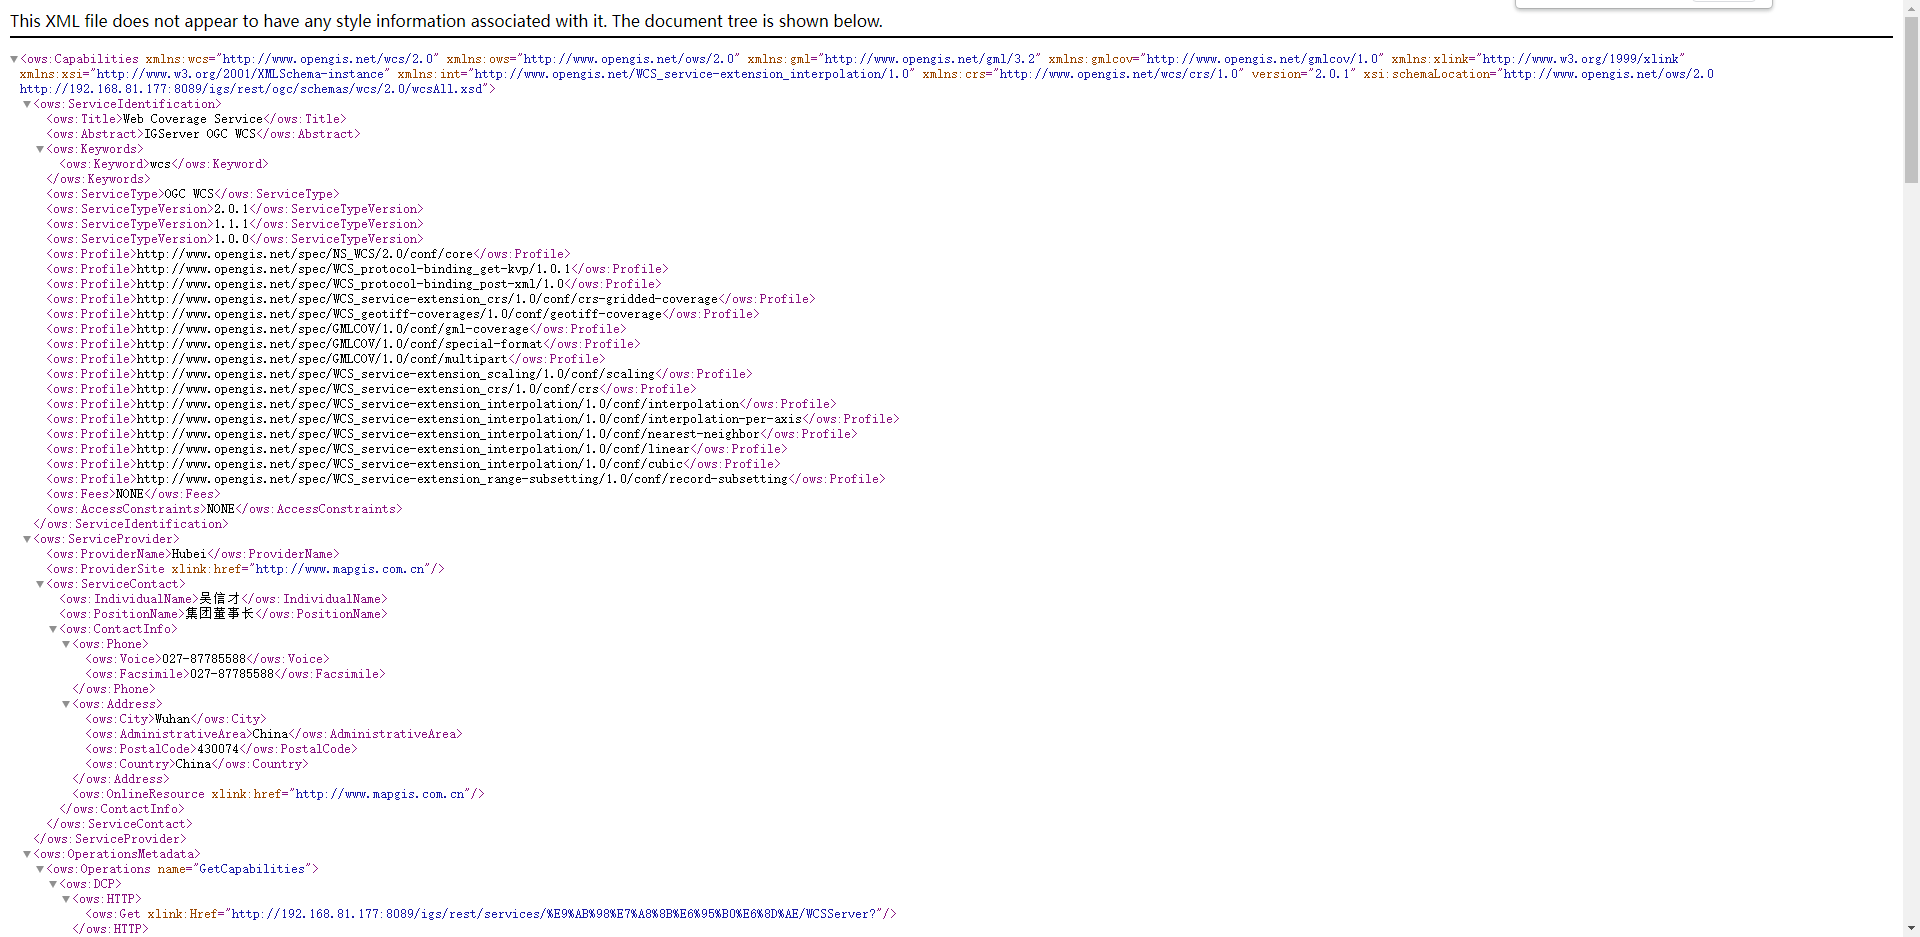
Task: Collapse the ows:HTTP element arrow
Action: (66, 899)
